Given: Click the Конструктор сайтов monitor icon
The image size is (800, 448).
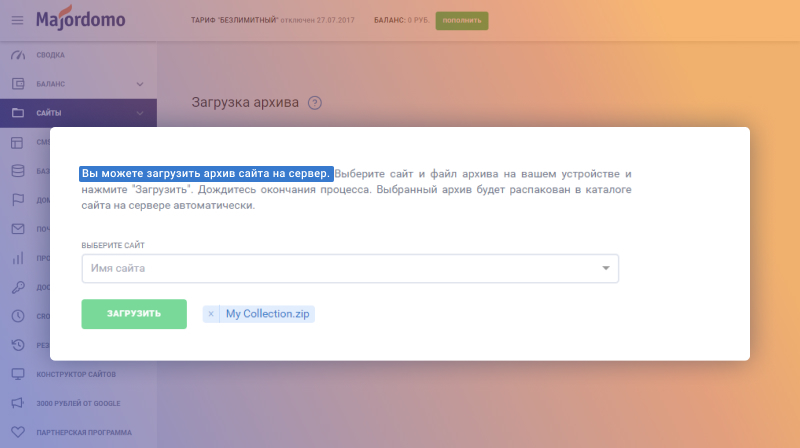Looking at the screenshot, I should coord(17,374).
